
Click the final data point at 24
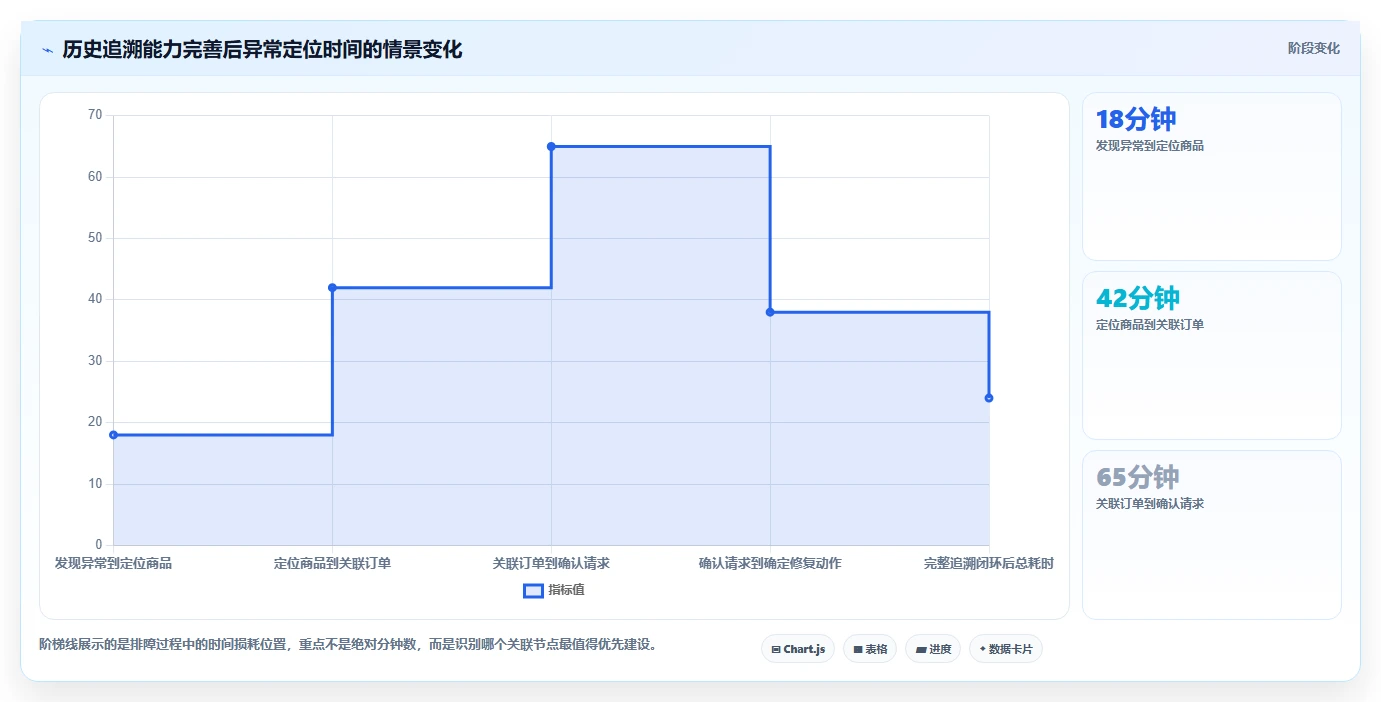(989, 398)
